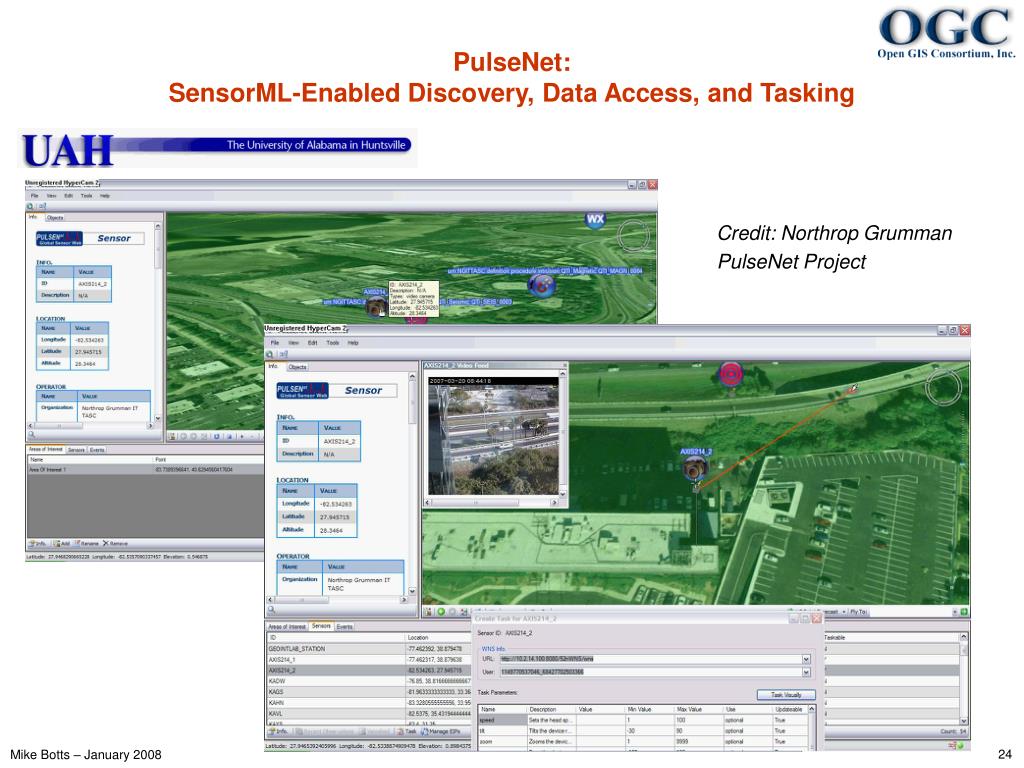Click compass ring on back window map
Viewport: 1024px width, 768px height.
point(633,236)
